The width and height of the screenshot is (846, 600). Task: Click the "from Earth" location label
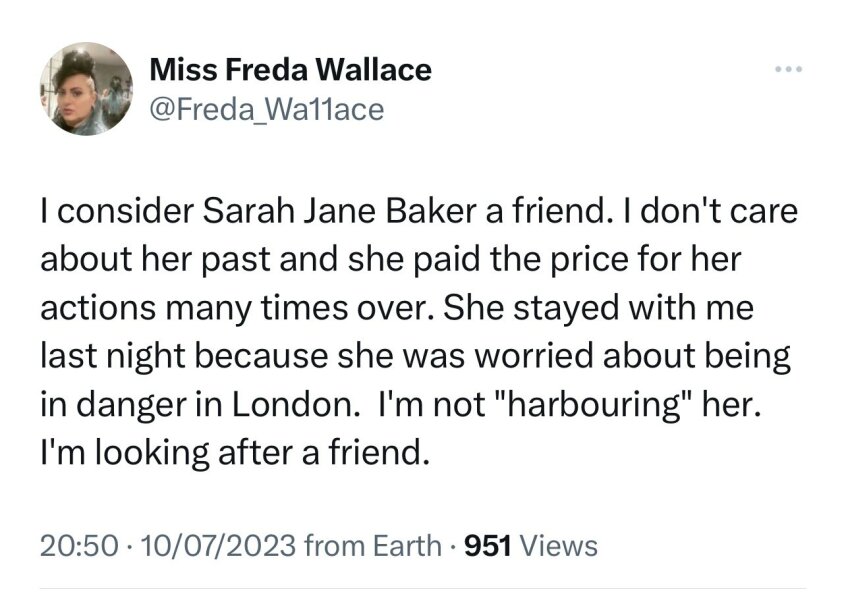coord(372,546)
